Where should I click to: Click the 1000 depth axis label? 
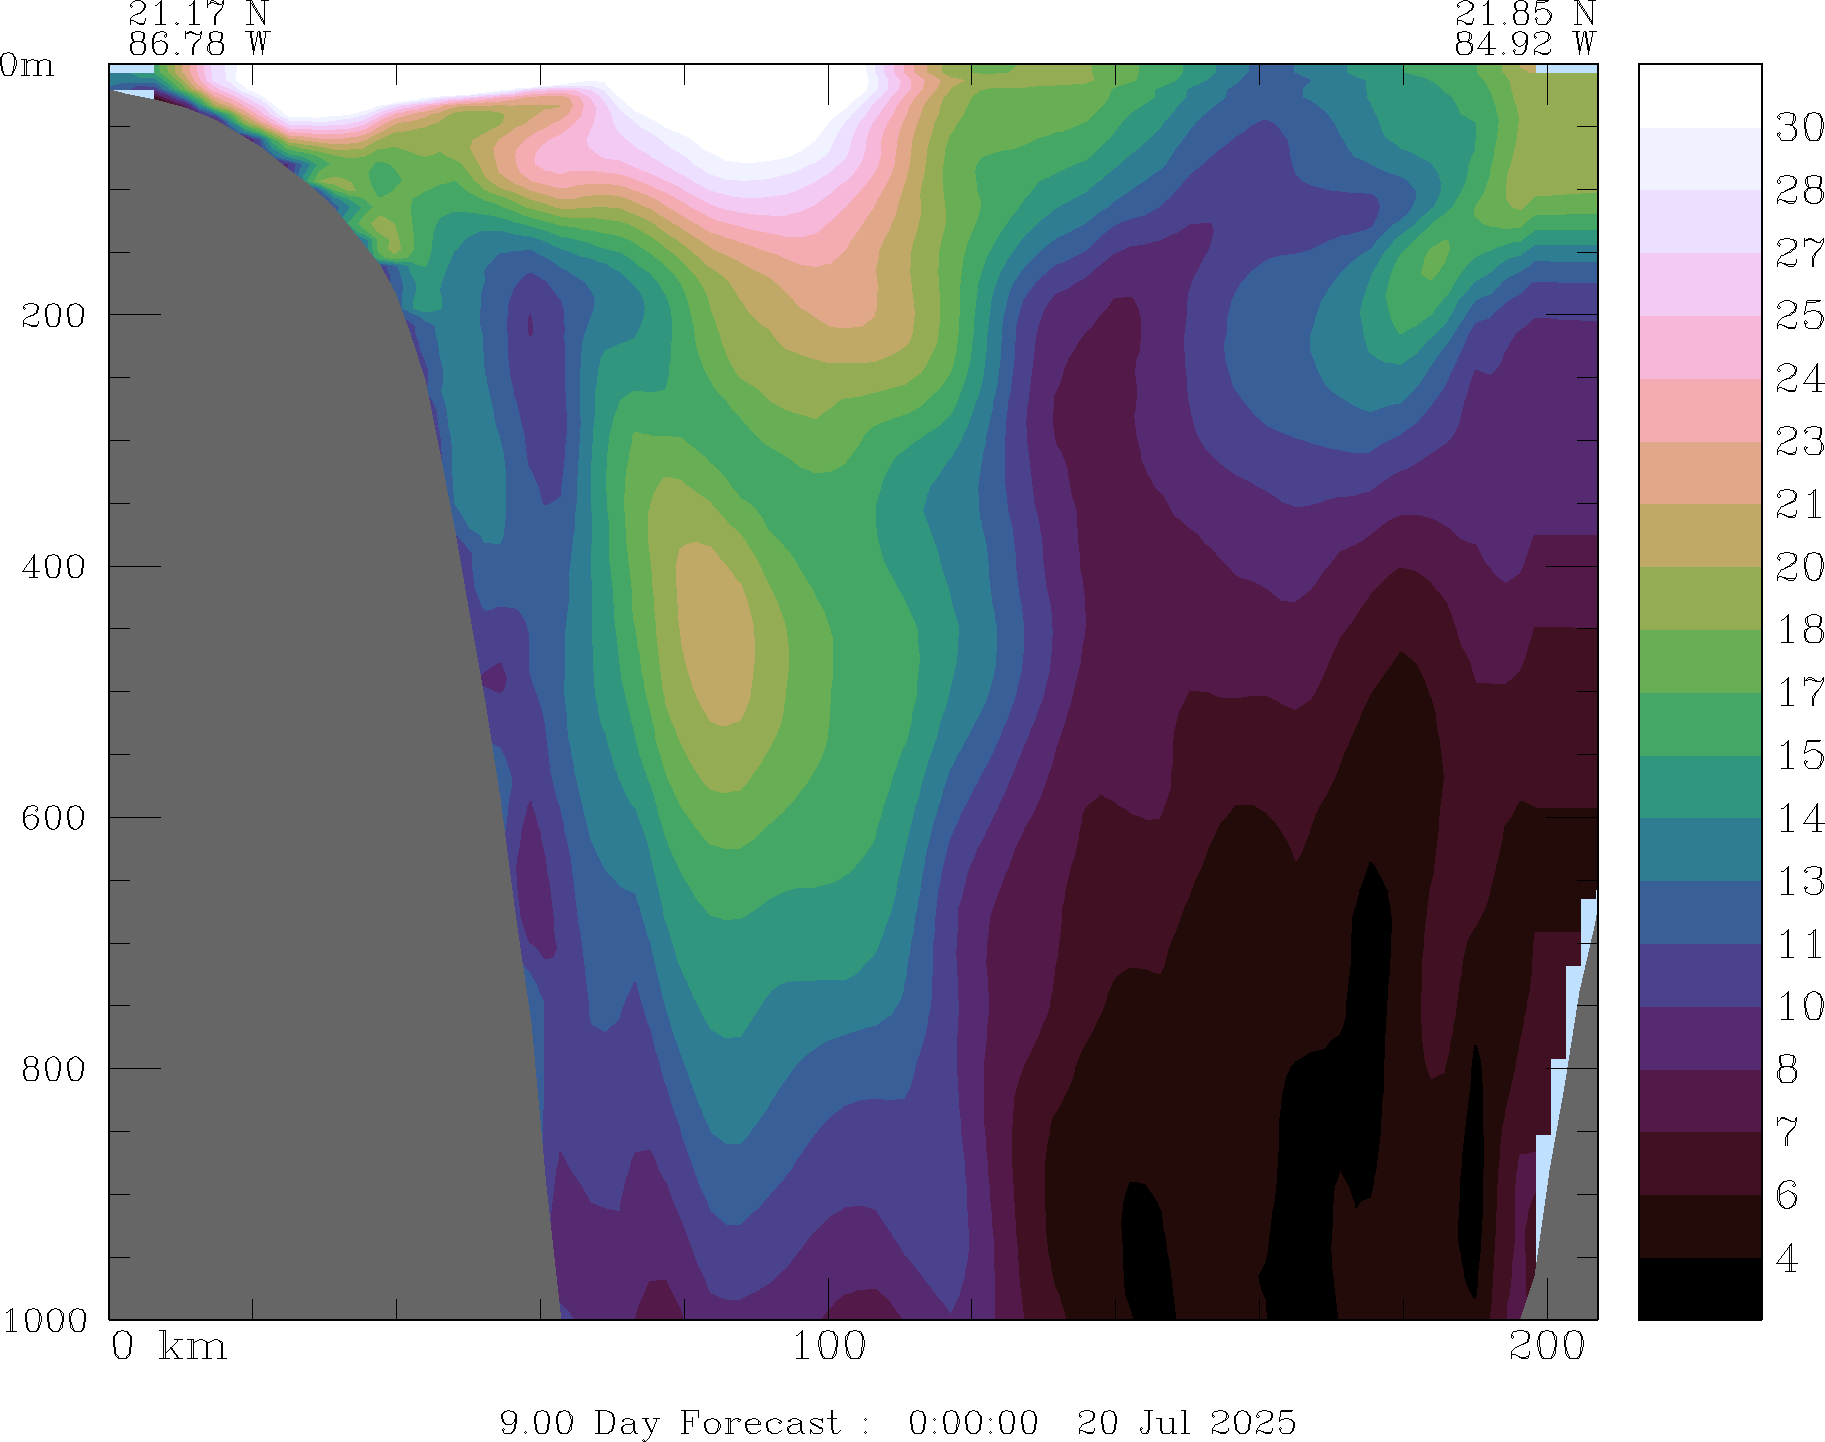click(x=45, y=1320)
